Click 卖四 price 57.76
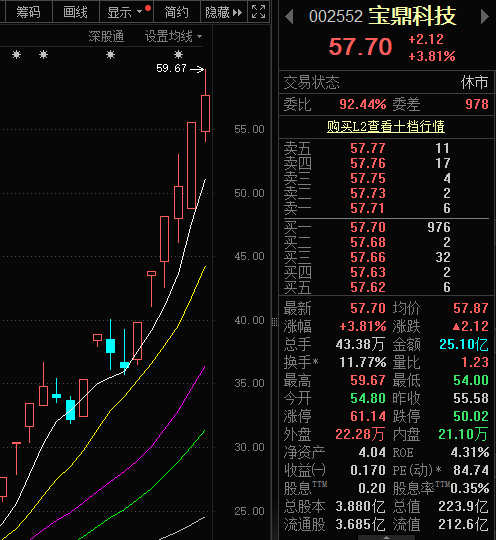This screenshot has height=540, width=496. click(x=368, y=163)
